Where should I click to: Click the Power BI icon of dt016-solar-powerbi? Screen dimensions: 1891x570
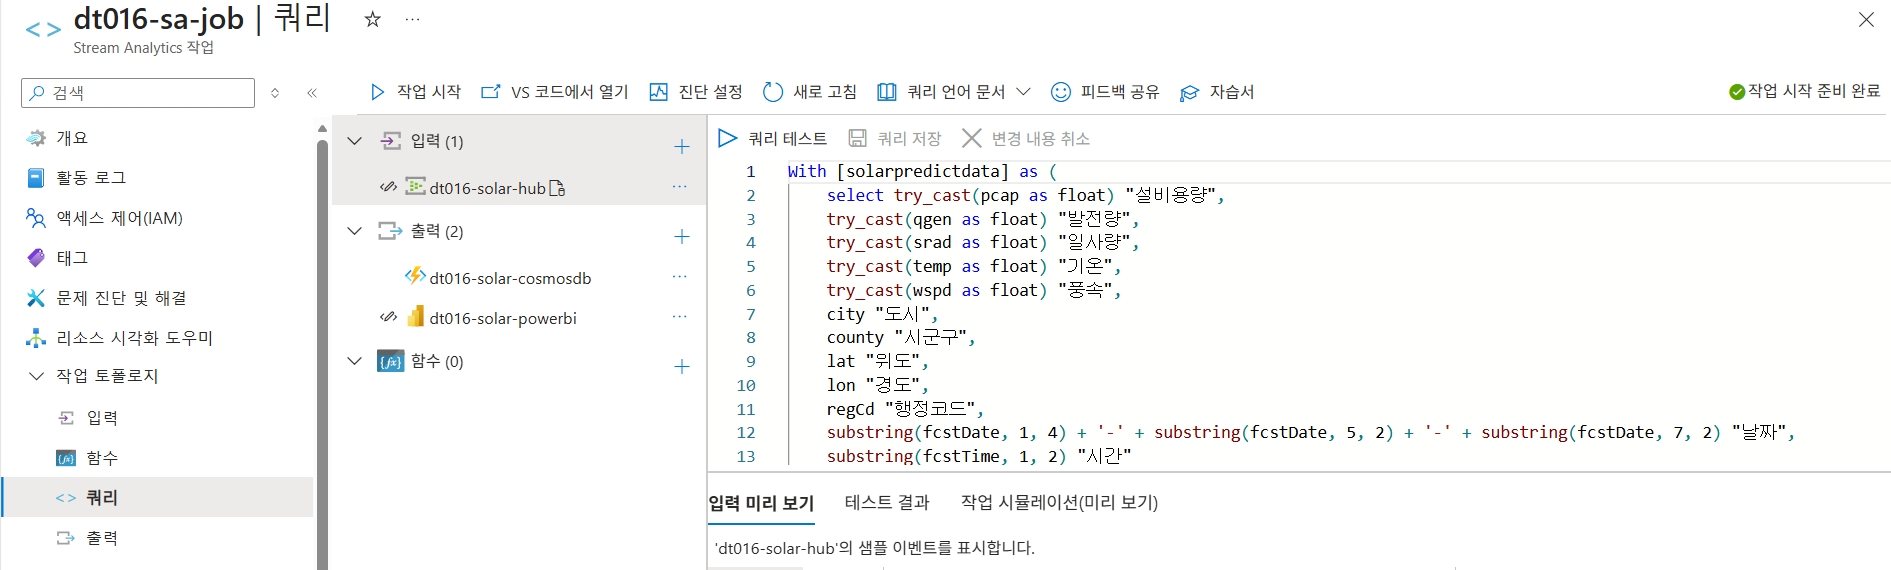pyautogui.click(x=415, y=317)
